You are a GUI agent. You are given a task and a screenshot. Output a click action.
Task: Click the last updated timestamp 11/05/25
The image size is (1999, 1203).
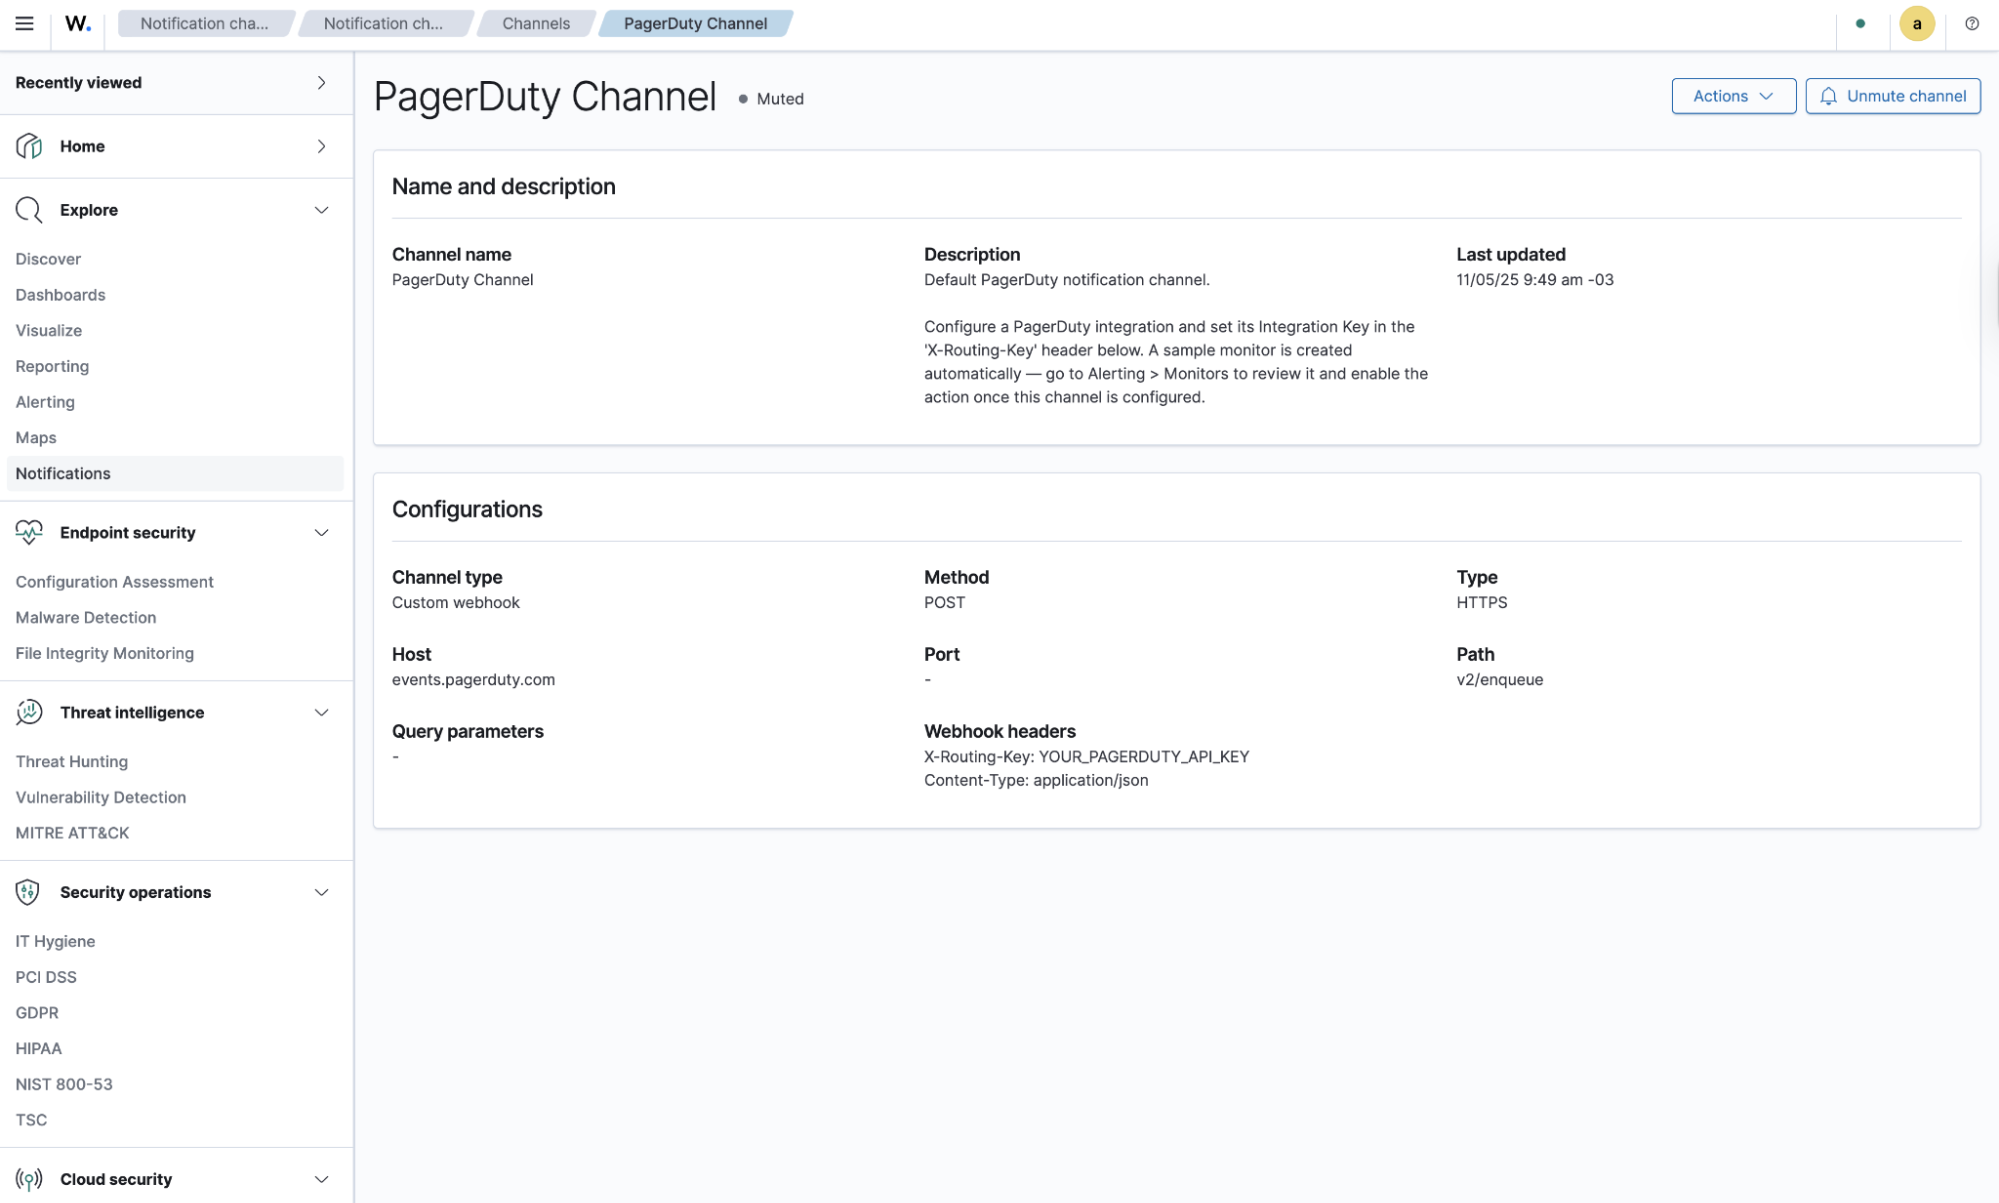[x=1534, y=280]
